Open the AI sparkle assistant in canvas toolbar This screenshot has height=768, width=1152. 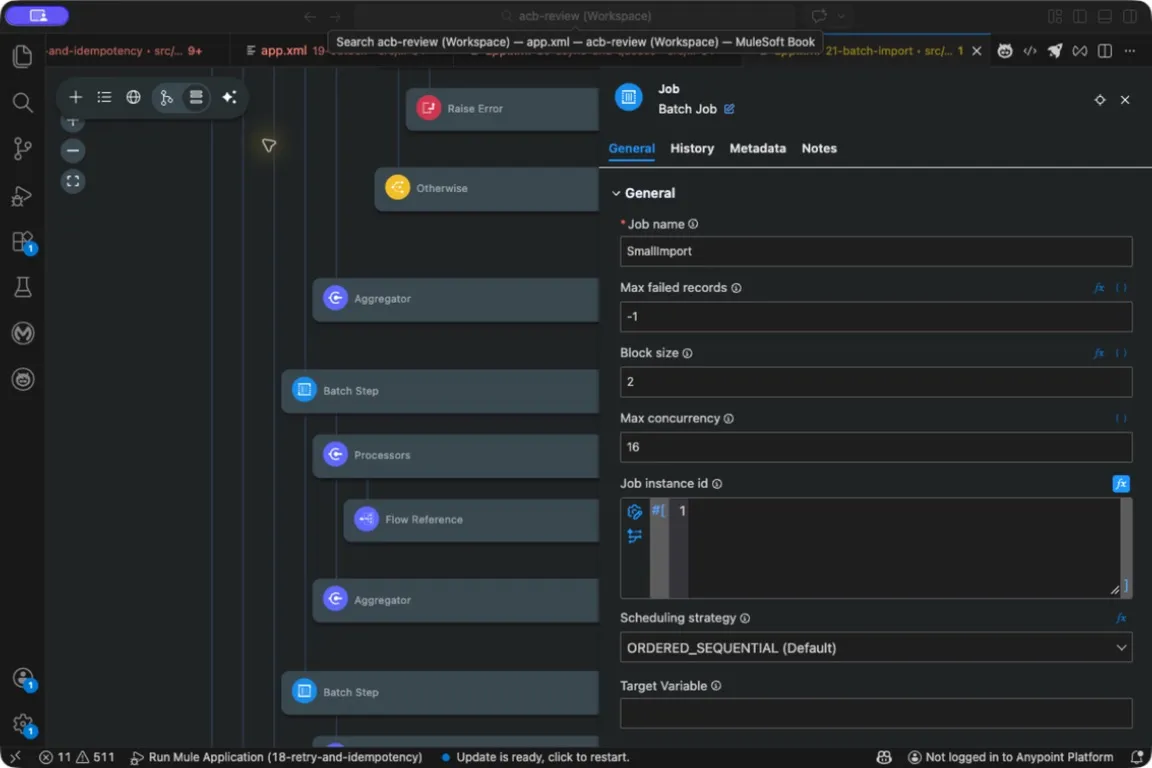point(229,97)
